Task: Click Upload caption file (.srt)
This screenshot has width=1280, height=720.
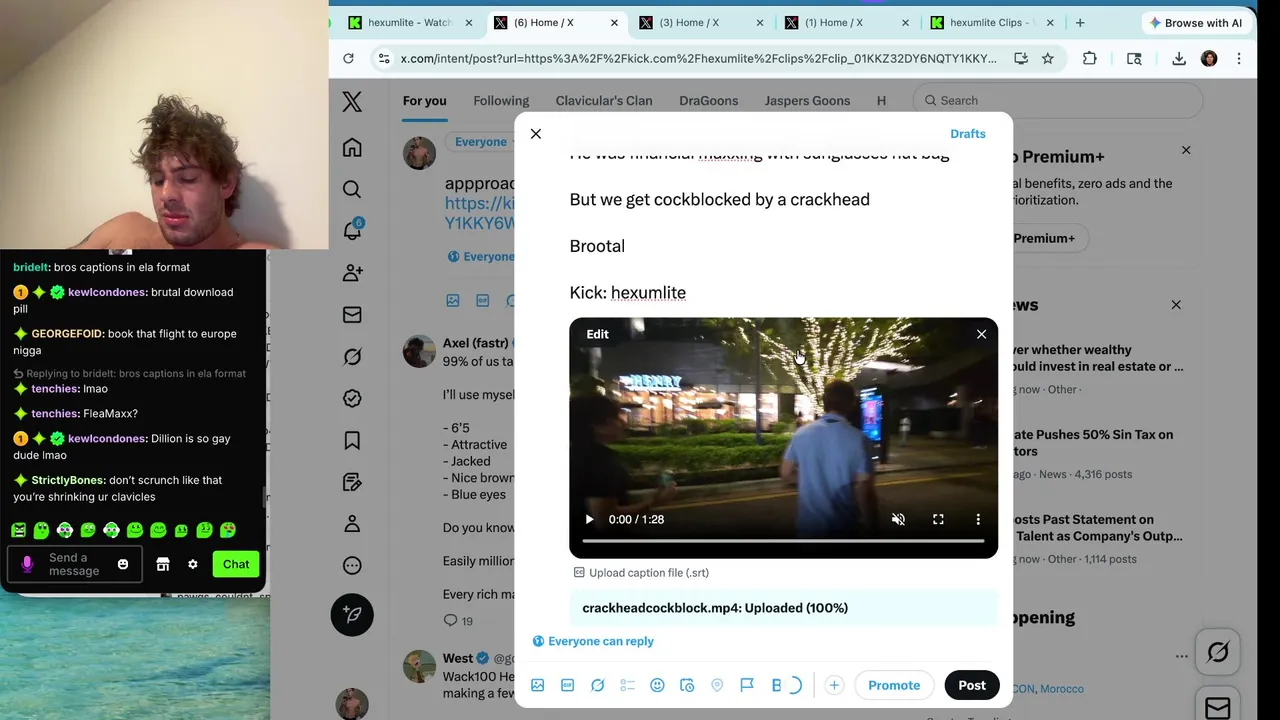Action: (x=641, y=573)
